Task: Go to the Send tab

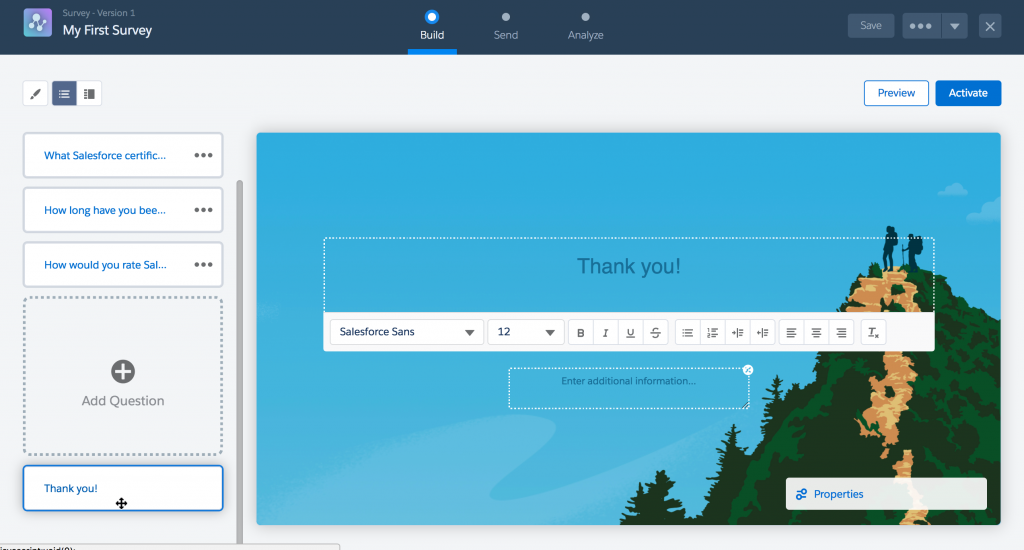Action: (506, 26)
